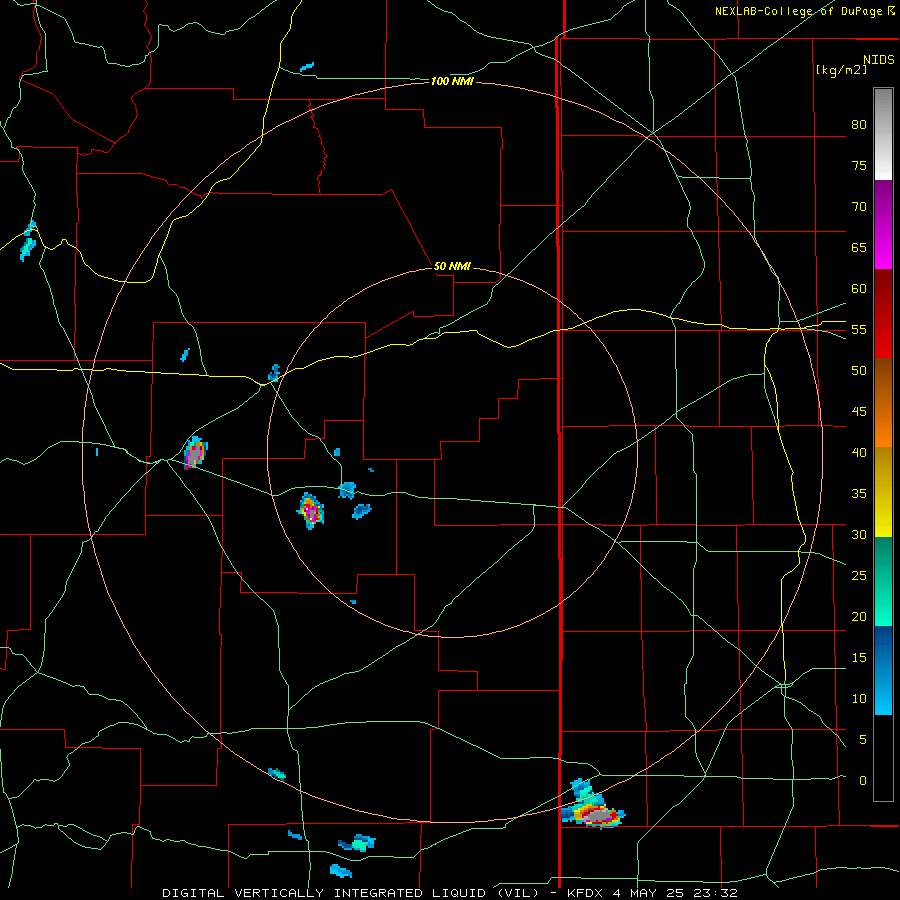Screen dimensions: 900x900
Task: Select the 50 NMI range ring label
Action: 452,266
